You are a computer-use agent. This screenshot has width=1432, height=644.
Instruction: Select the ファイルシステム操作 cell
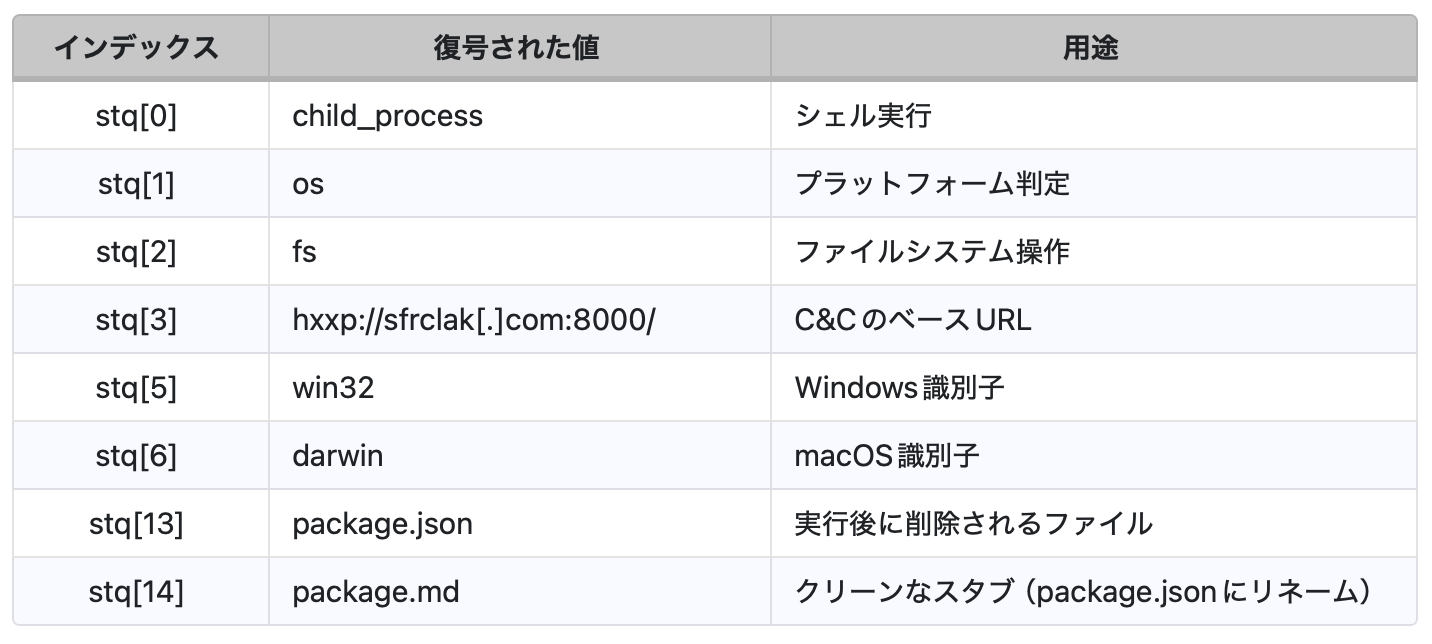[932, 252]
